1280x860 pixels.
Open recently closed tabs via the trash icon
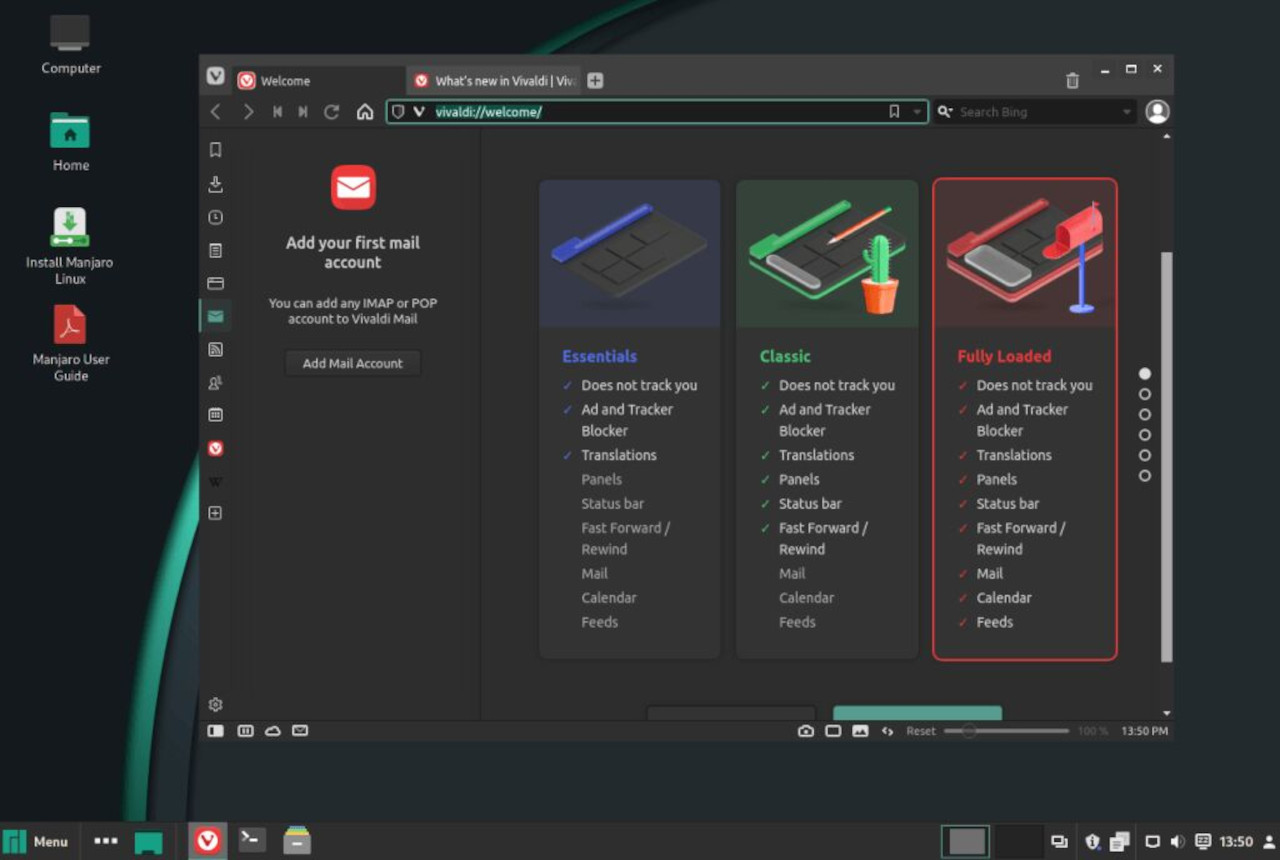point(1072,80)
